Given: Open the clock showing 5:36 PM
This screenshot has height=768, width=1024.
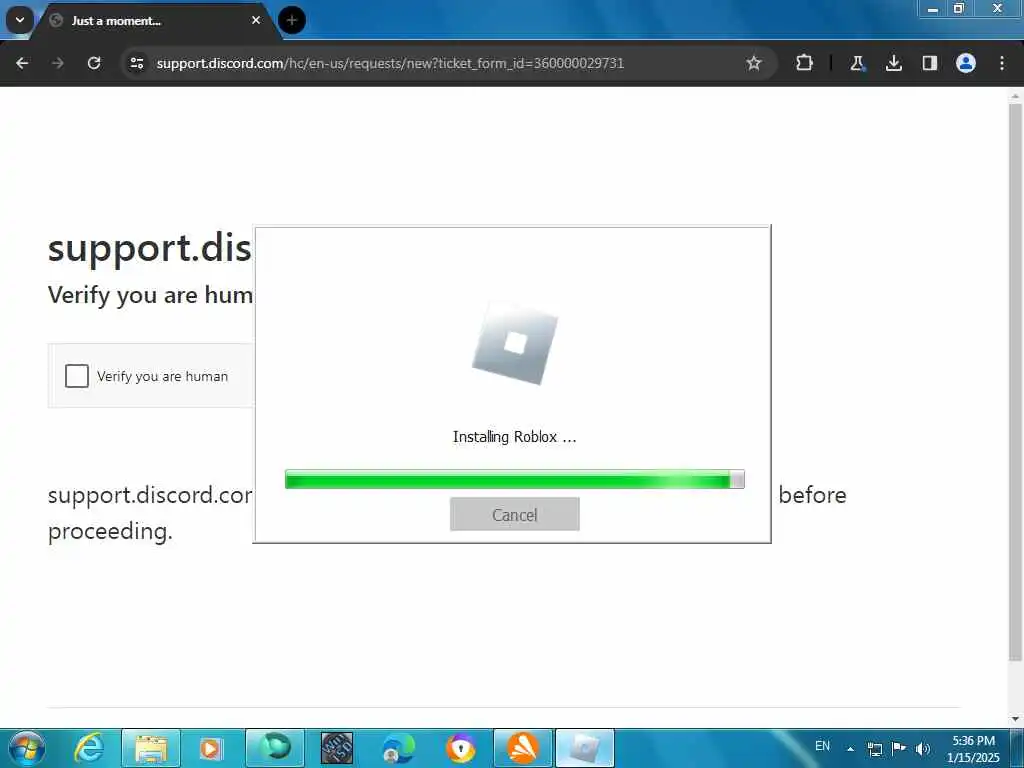Looking at the screenshot, I should click(973, 748).
